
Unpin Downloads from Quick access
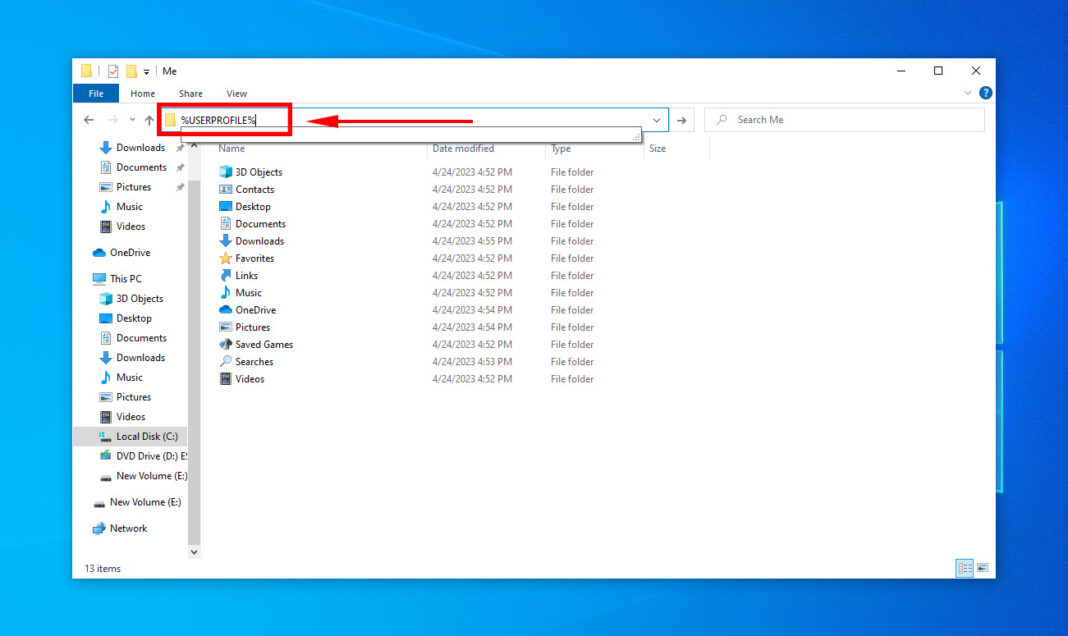(x=180, y=147)
